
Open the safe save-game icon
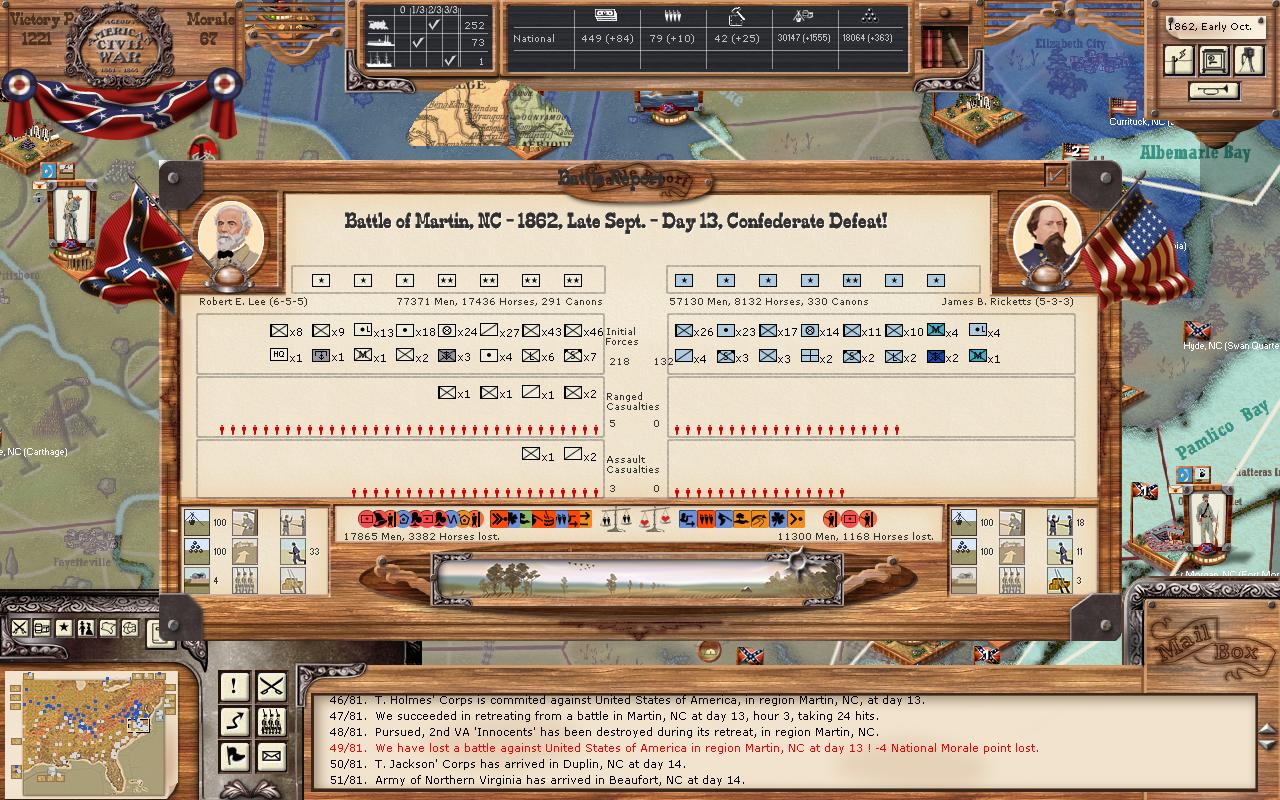coord(1214,60)
